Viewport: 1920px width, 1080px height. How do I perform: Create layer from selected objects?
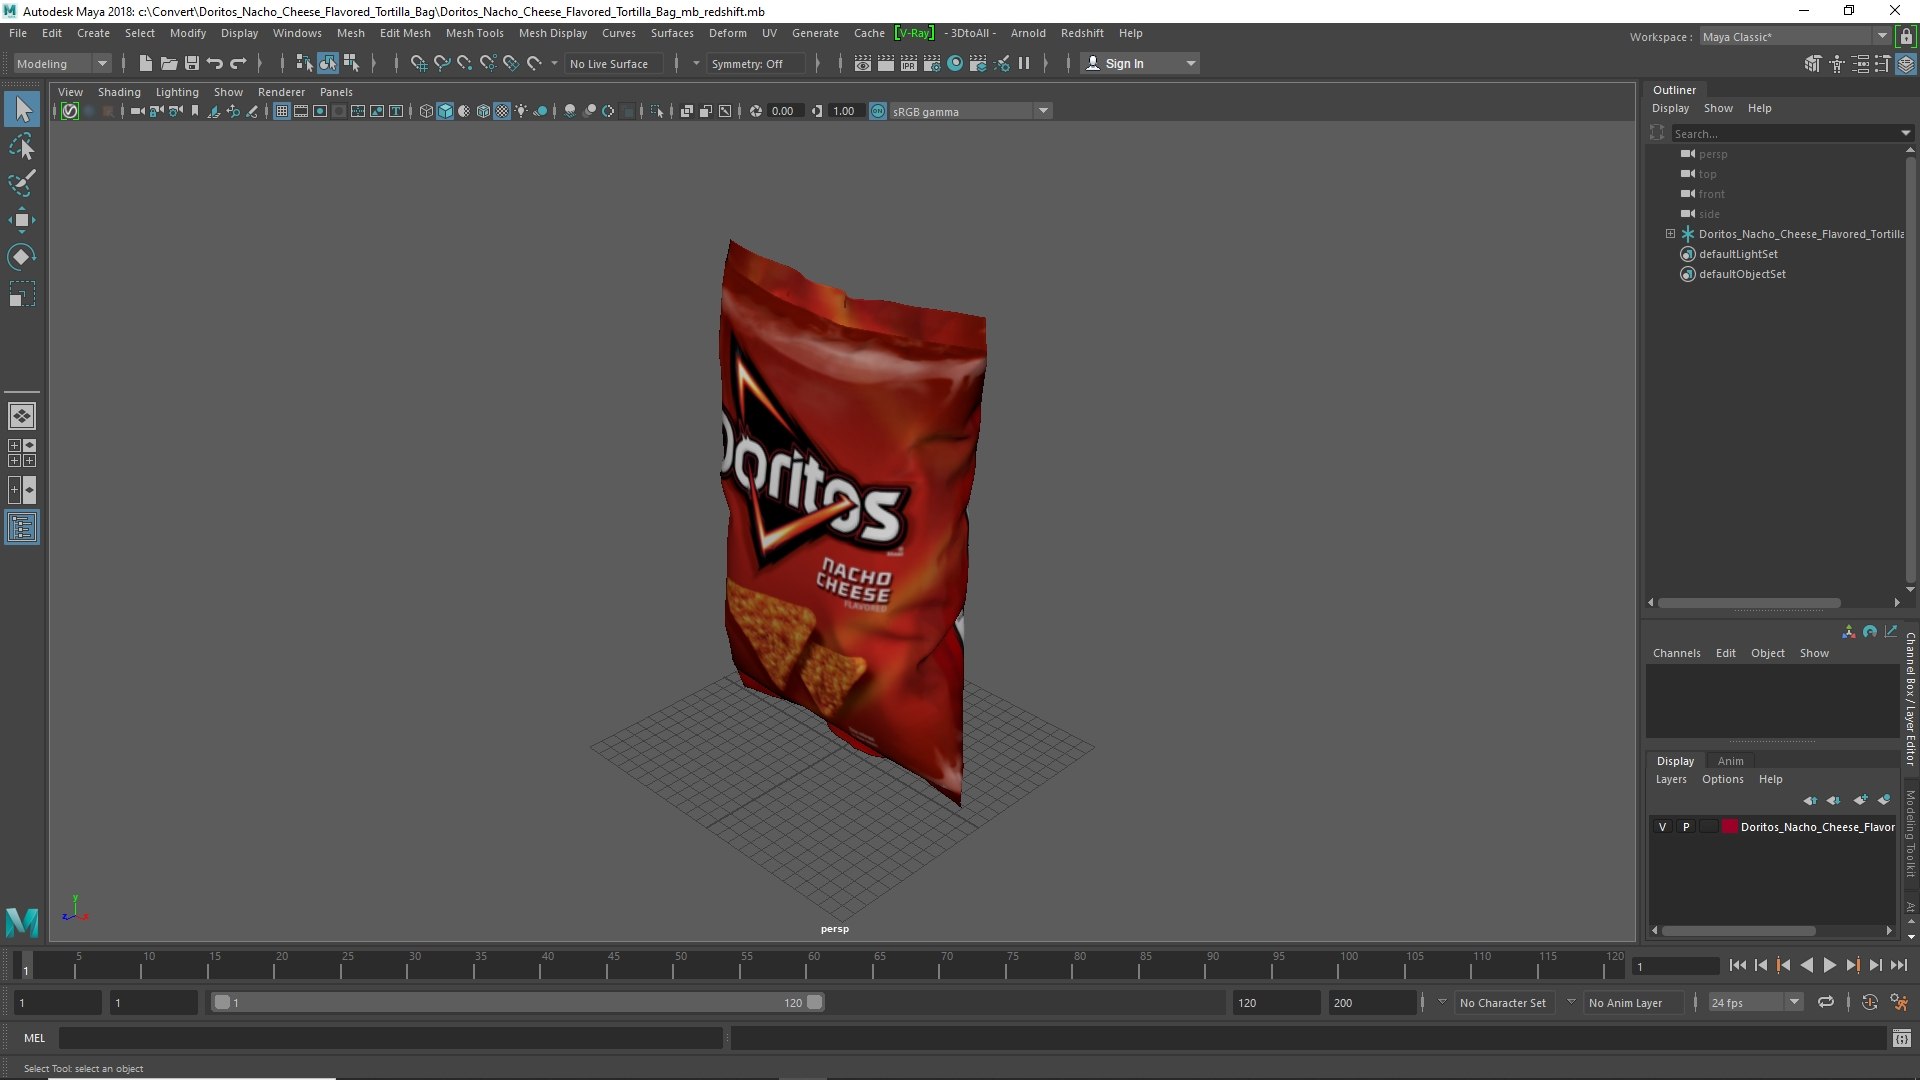1884,800
